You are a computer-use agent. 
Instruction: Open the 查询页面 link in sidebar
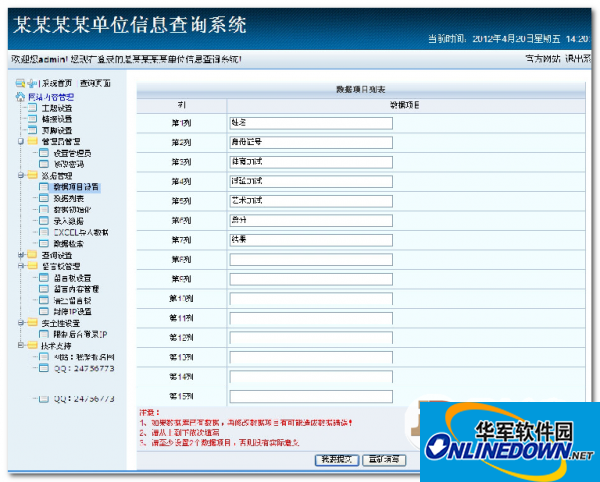coord(95,83)
